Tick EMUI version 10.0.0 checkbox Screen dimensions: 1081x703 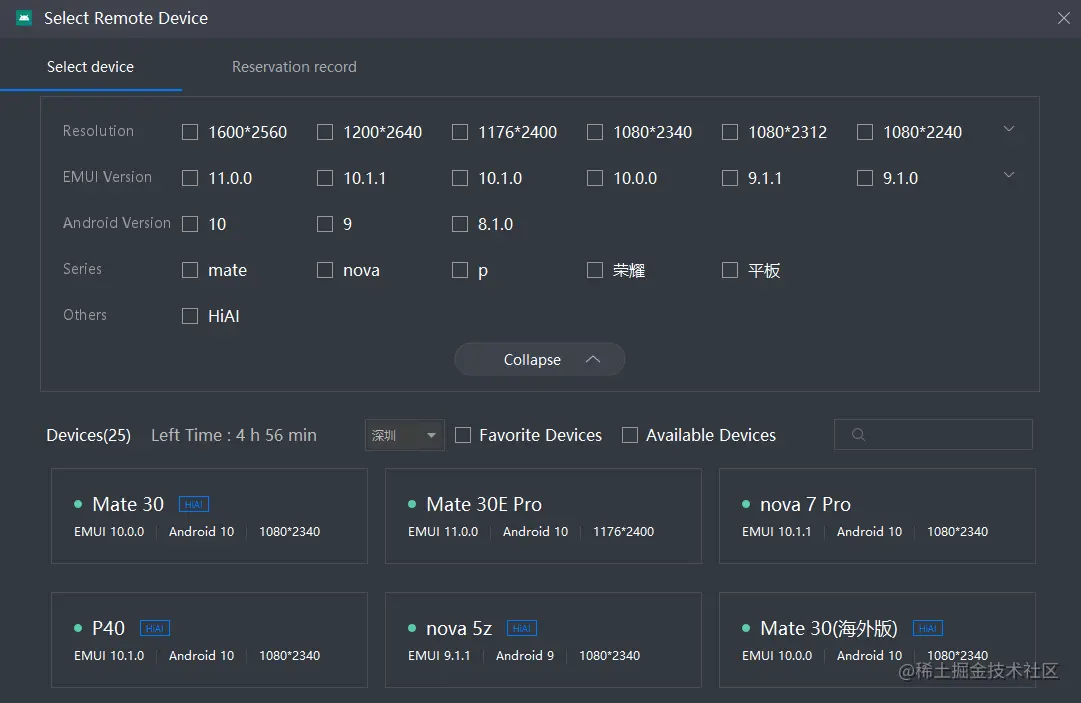(595, 179)
